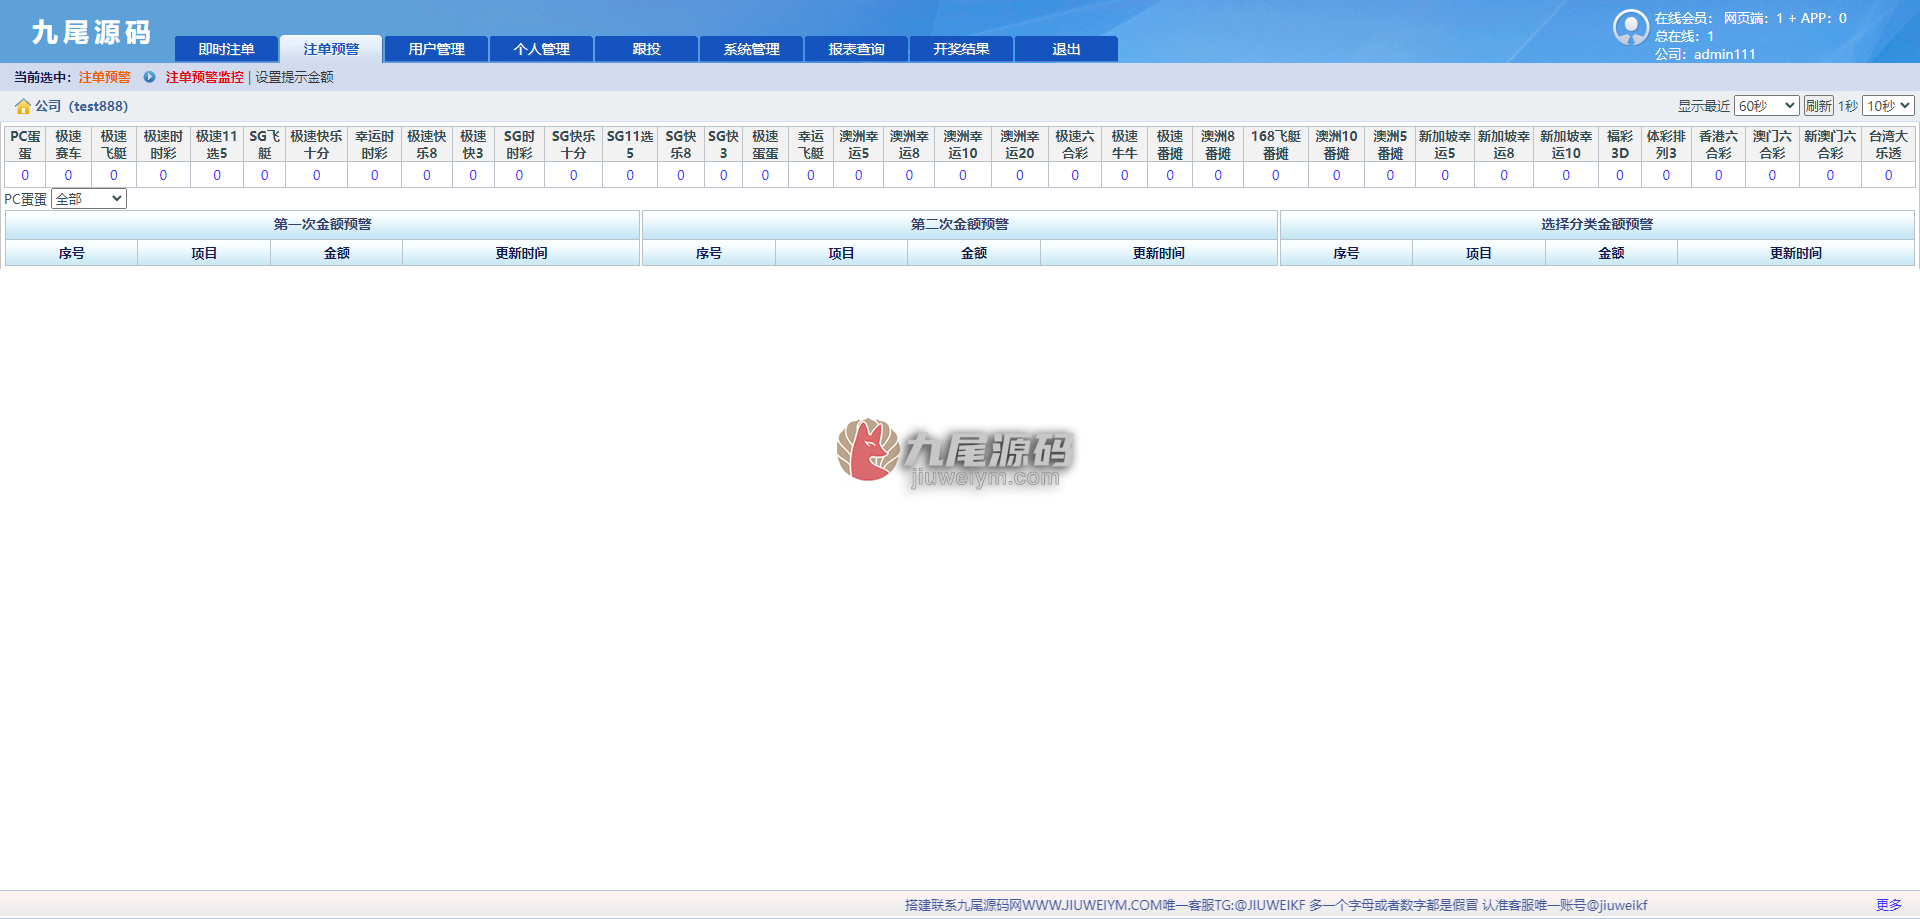Click the 九尾源码 logo in header
This screenshot has height=919, width=1920.
(x=91, y=33)
